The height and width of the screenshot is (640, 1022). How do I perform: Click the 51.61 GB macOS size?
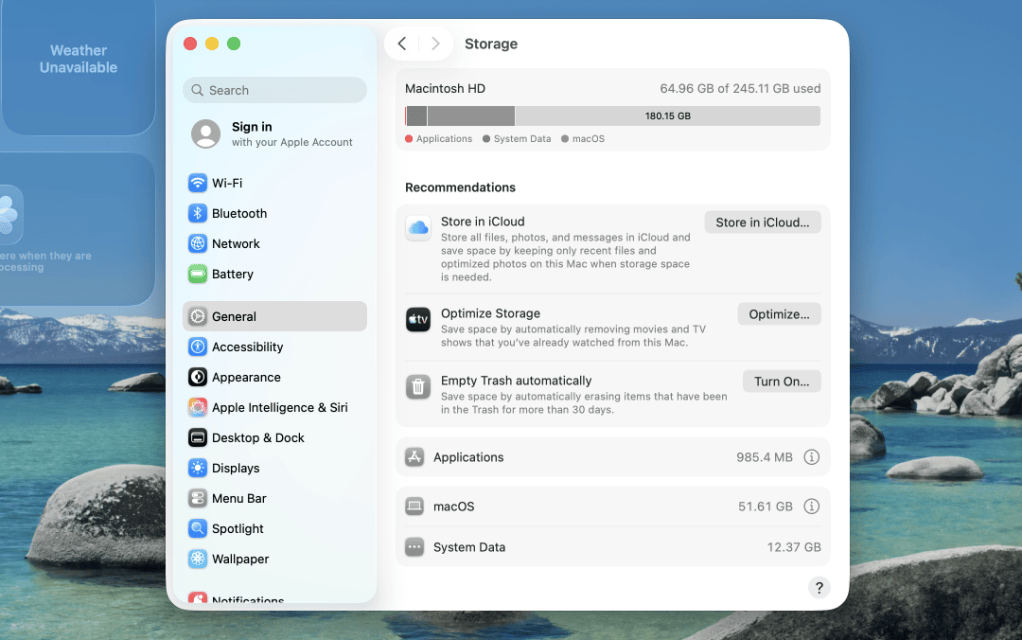[x=765, y=506]
